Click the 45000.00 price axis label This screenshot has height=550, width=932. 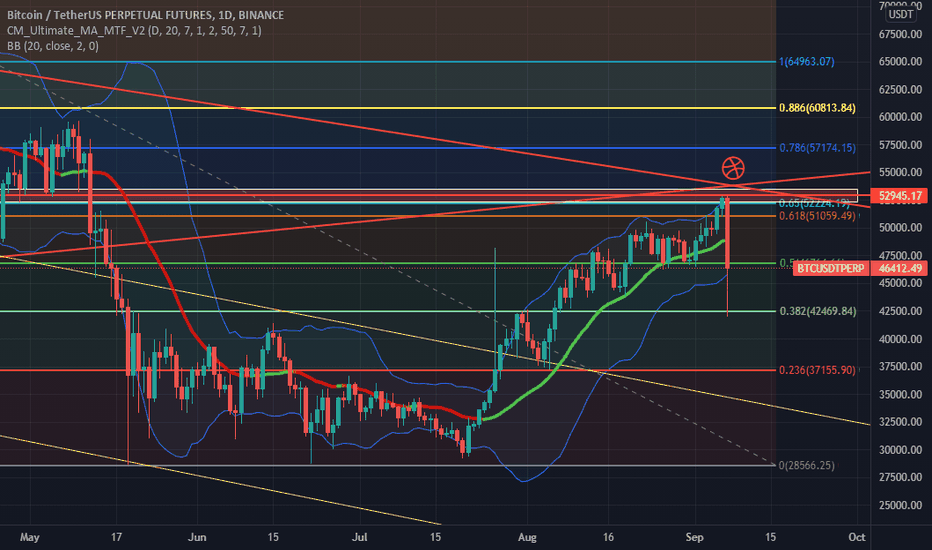(900, 283)
